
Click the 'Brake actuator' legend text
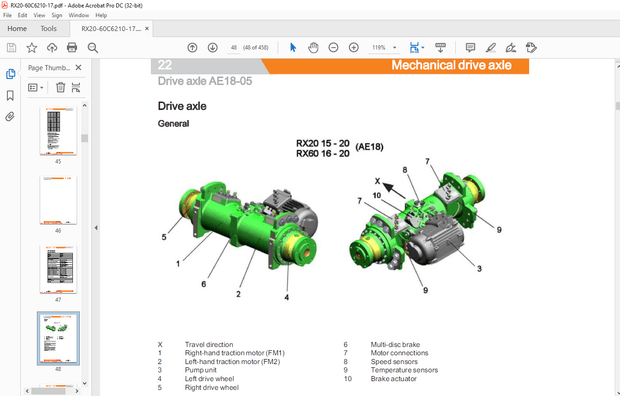point(393,379)
